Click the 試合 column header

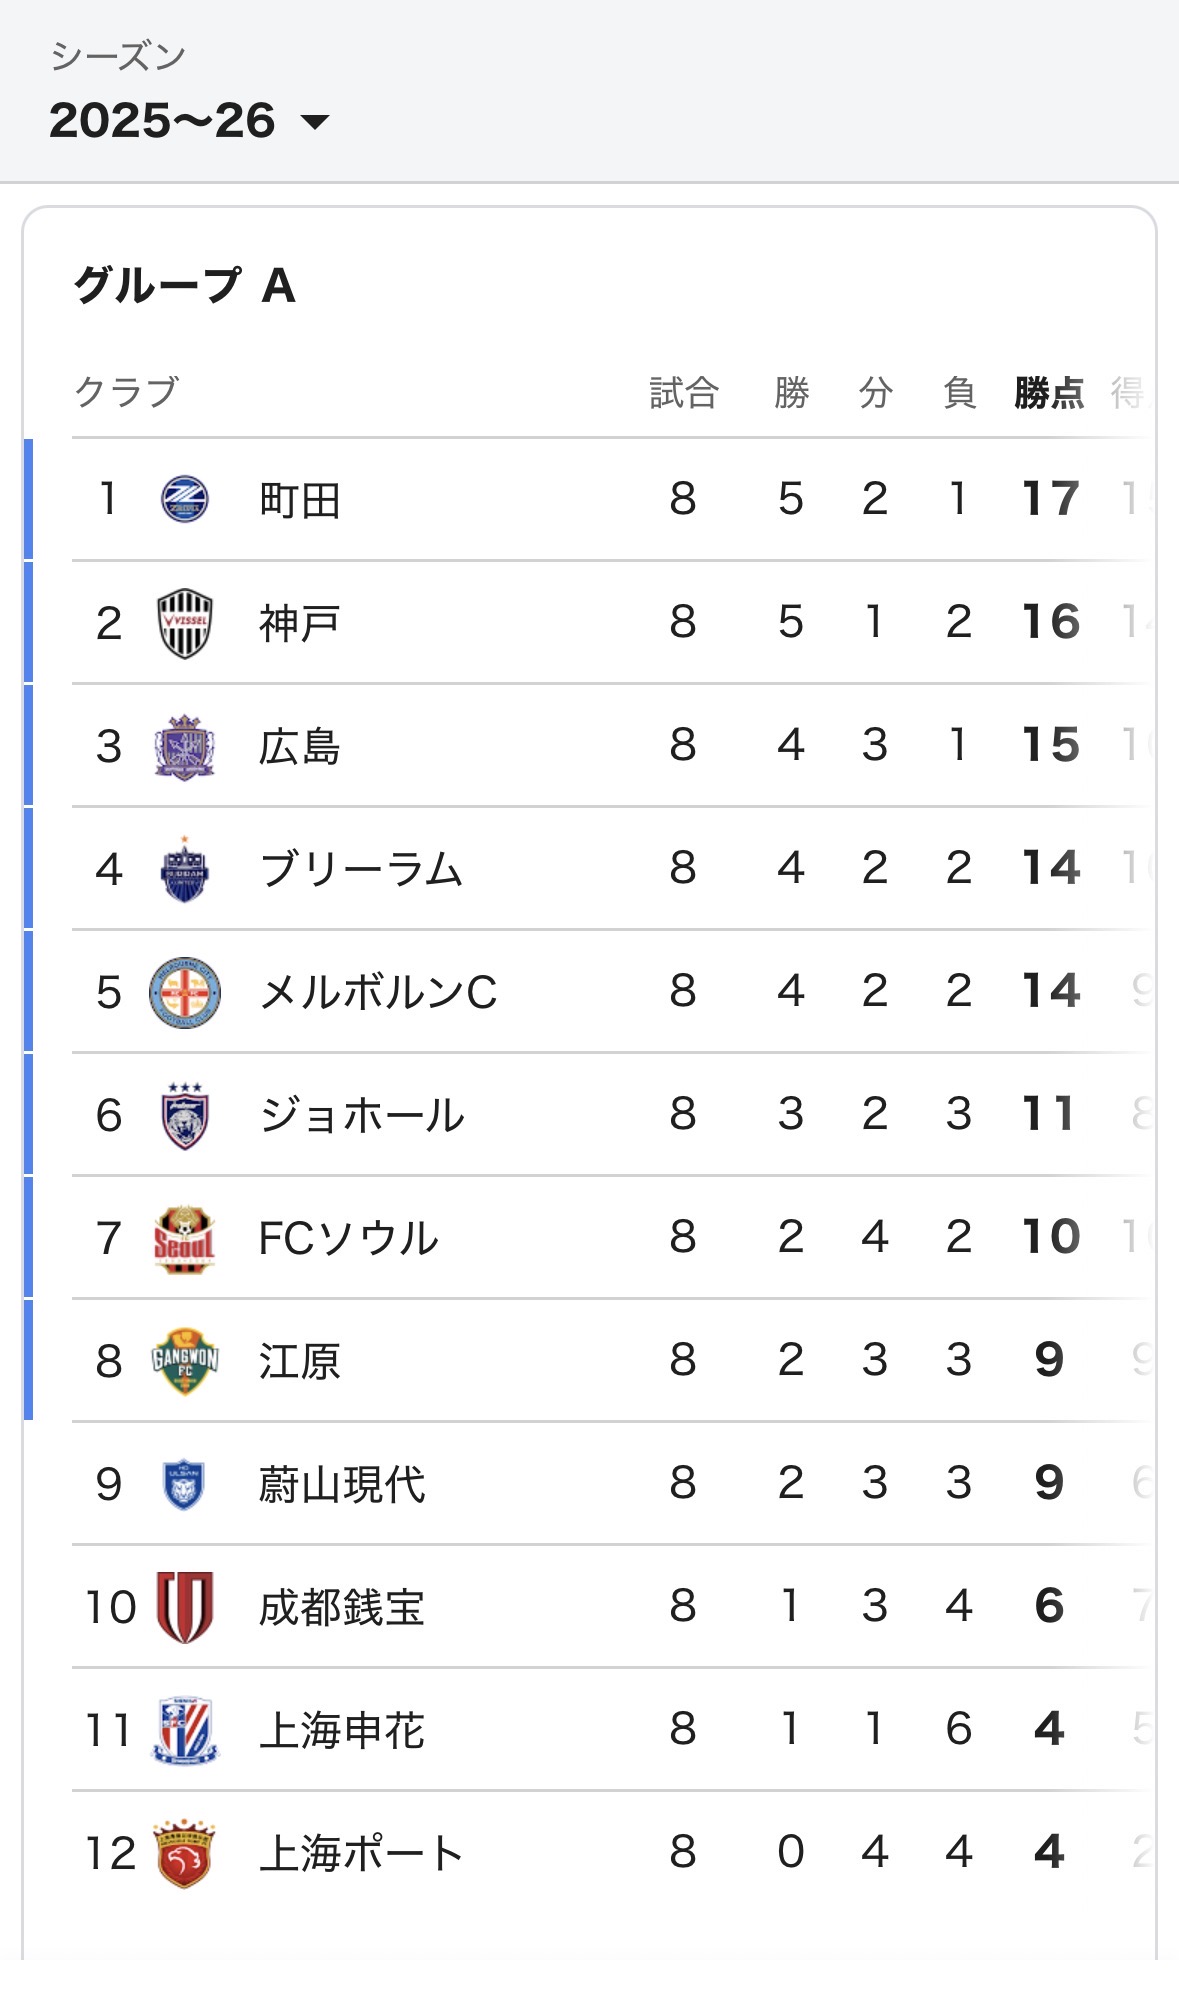tap(684, 393)
